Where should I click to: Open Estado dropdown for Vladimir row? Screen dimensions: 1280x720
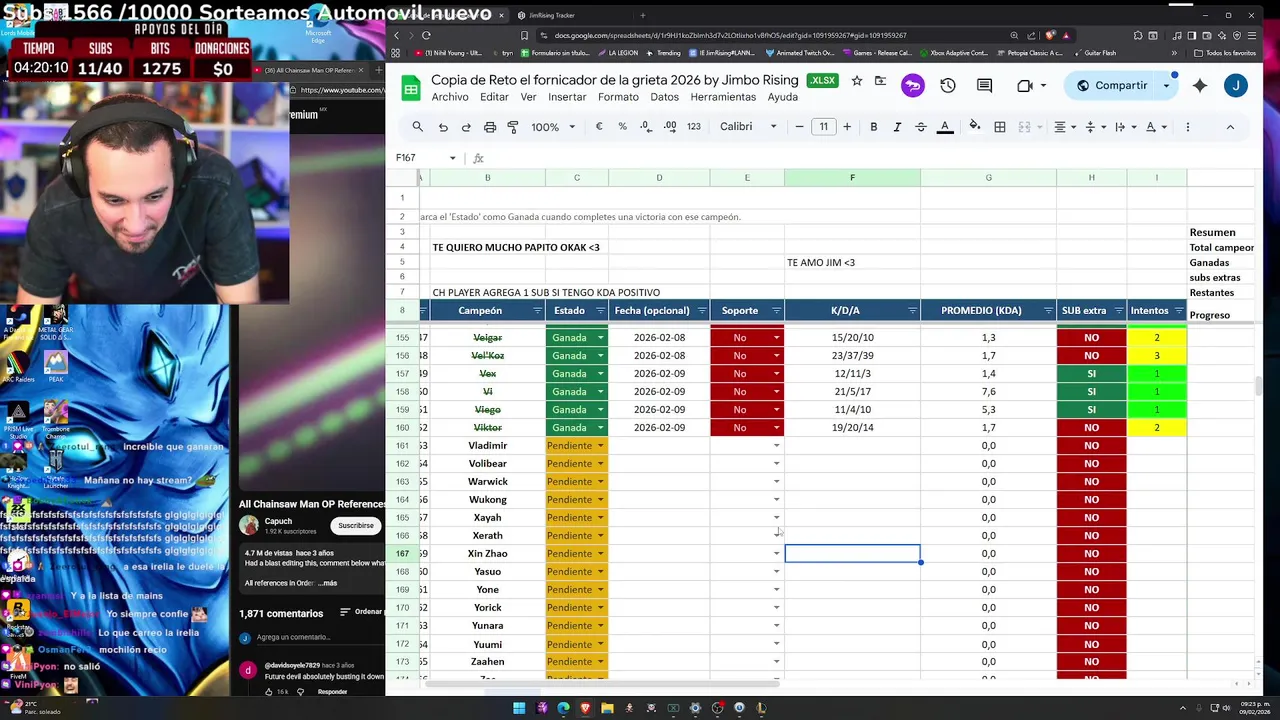point(601,446)
